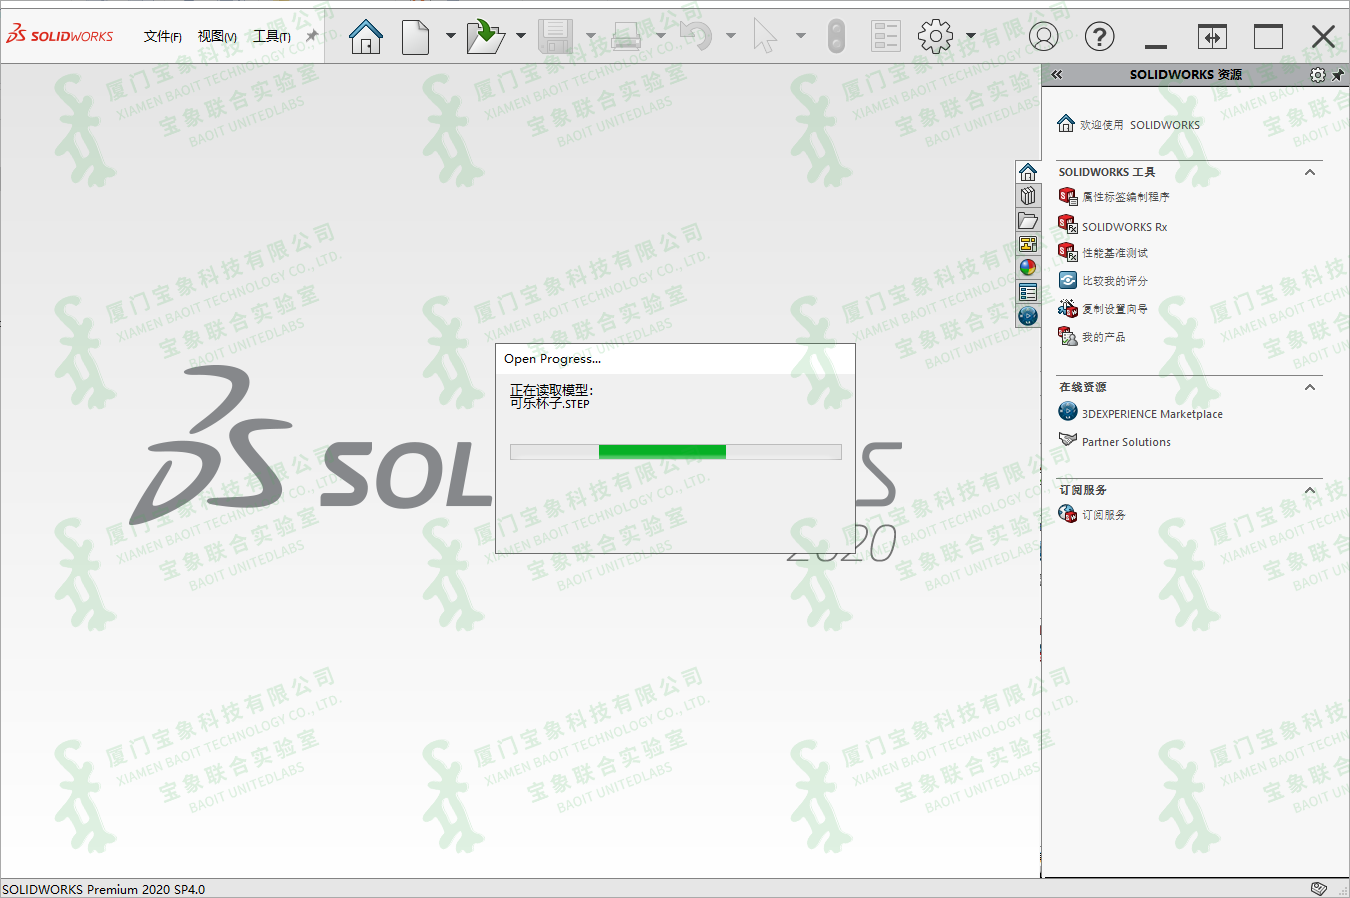Click the Rebuild traffic light icon

pyautogui.click(x=837, y=37)
